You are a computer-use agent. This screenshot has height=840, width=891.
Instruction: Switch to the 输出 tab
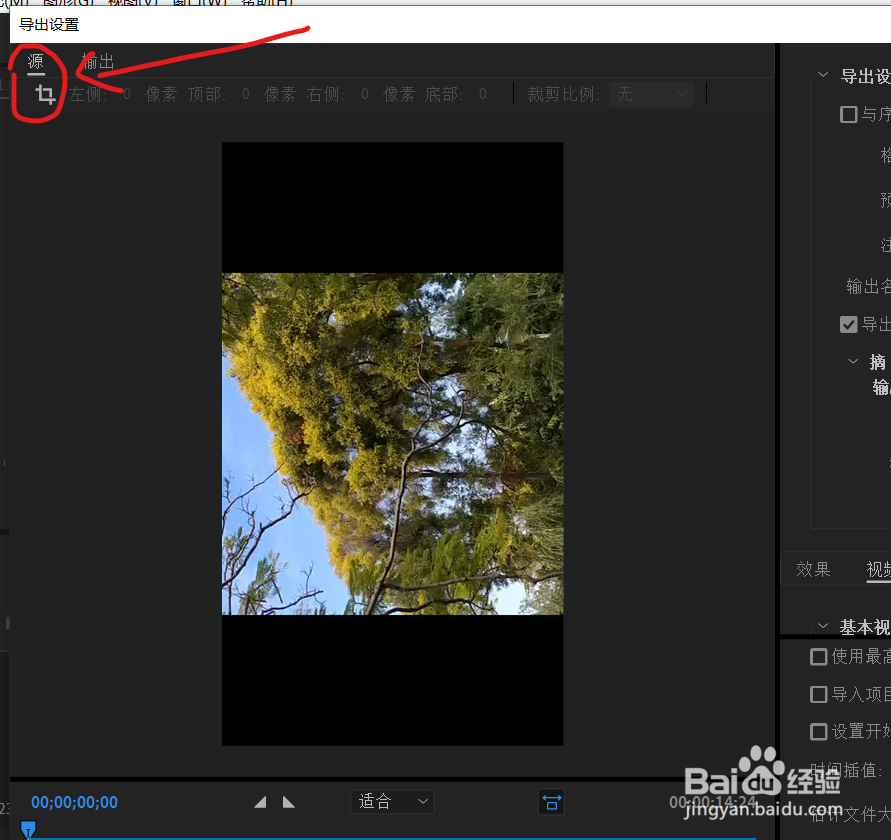coord(98,61)
